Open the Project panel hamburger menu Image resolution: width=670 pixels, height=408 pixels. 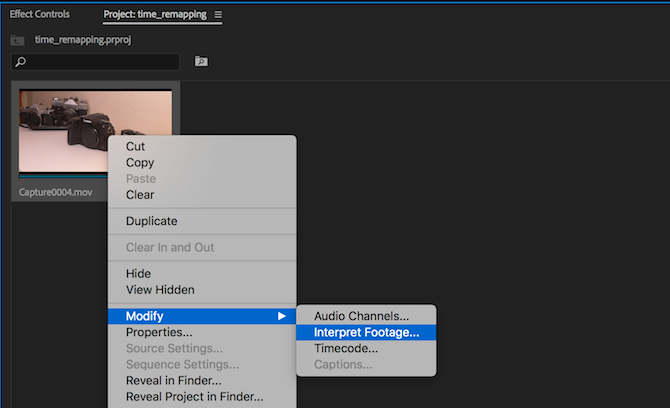(x=218, y=15)
